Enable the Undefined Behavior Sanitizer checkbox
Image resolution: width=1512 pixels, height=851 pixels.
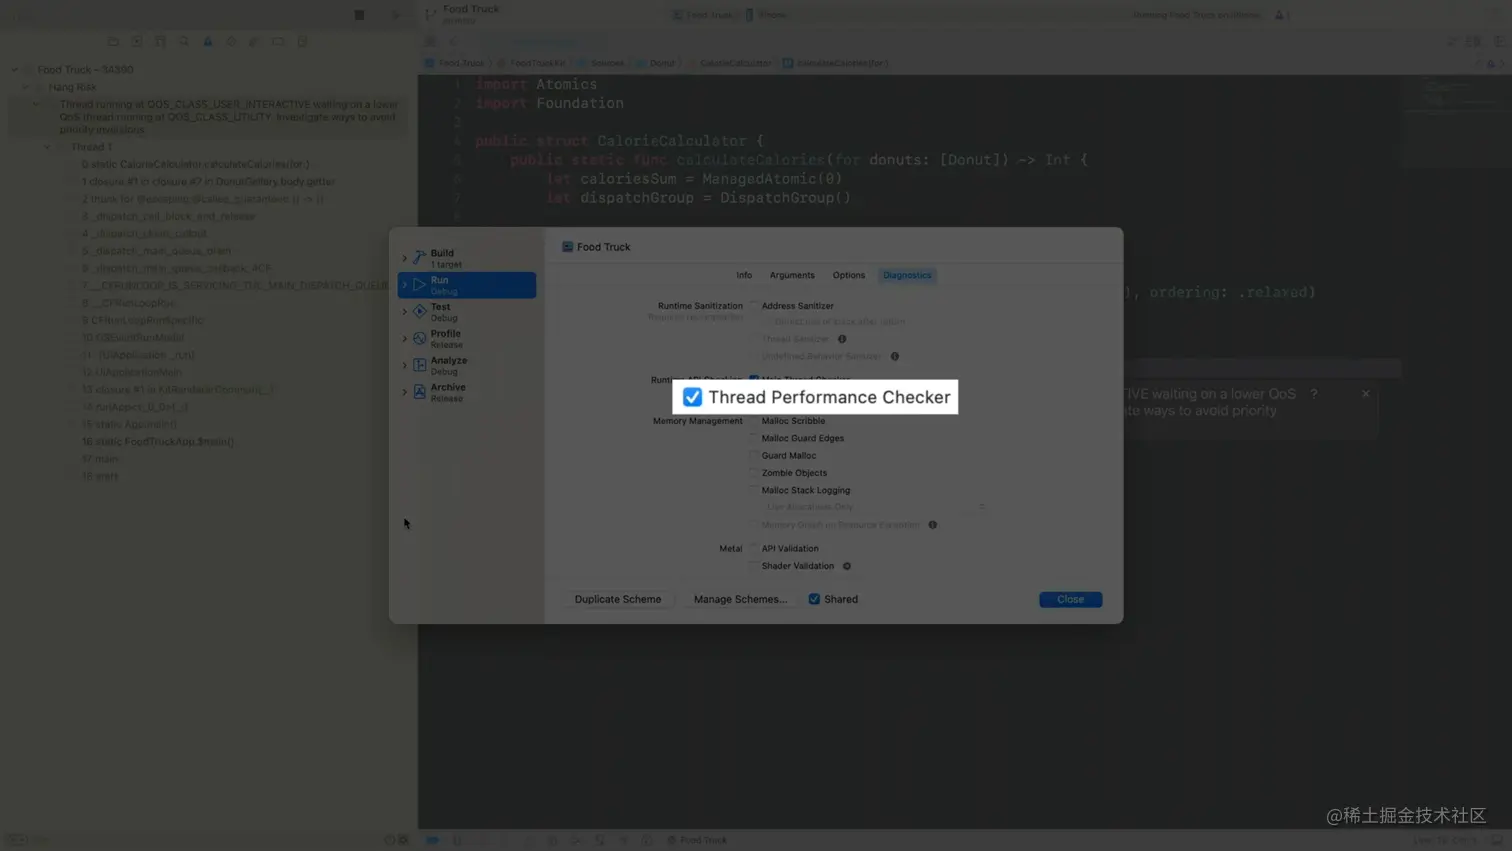[754, 356]
